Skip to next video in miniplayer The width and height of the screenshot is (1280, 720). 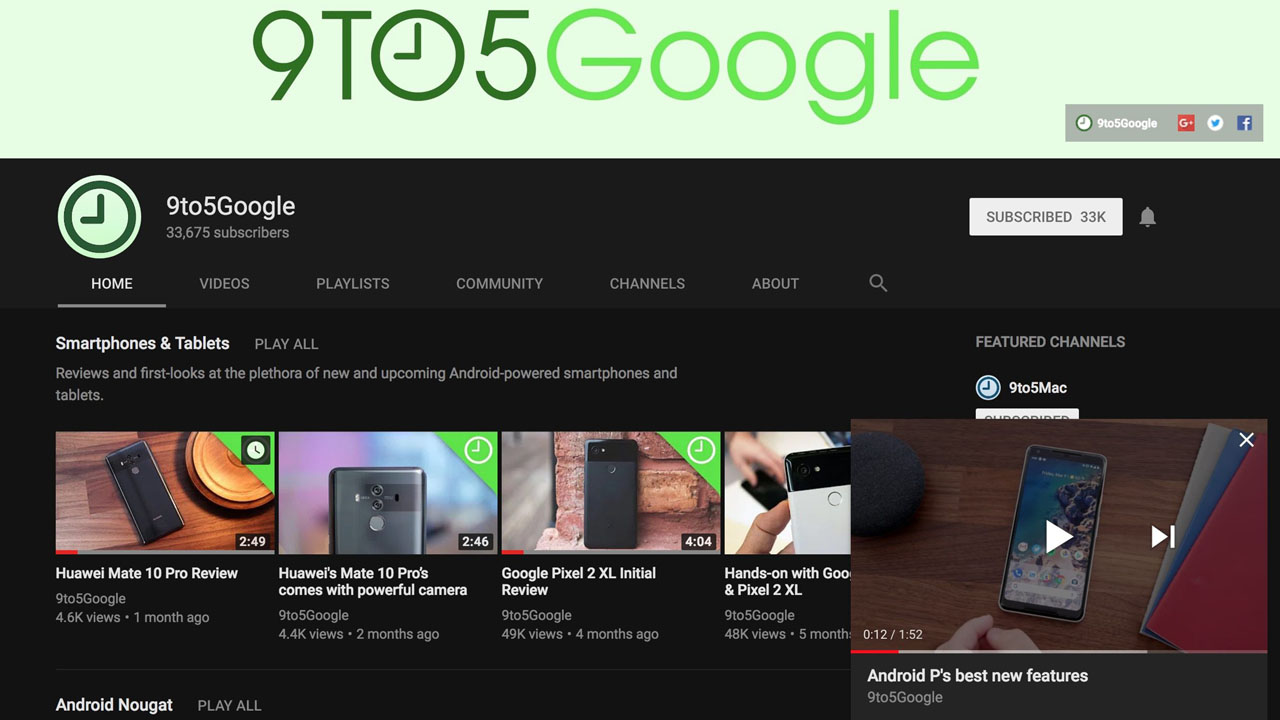[1162, 537]
